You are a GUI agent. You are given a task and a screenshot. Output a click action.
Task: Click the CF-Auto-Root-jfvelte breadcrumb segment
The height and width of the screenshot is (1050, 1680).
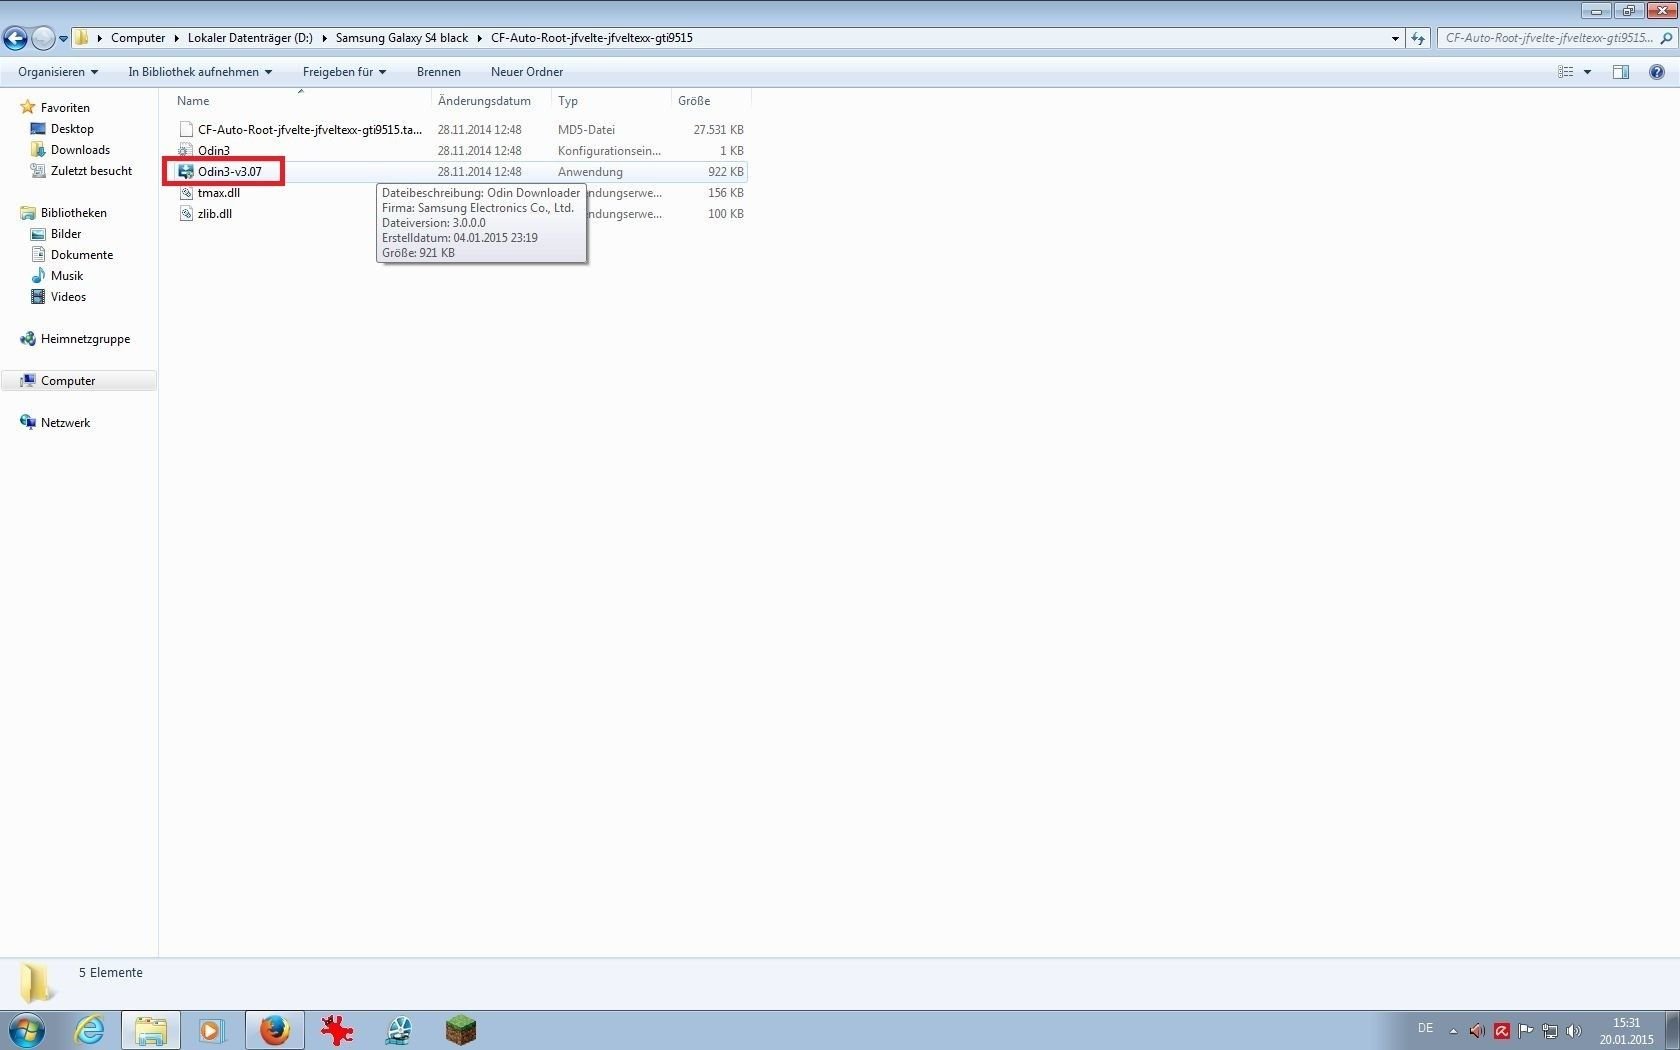tap(592, 38)
